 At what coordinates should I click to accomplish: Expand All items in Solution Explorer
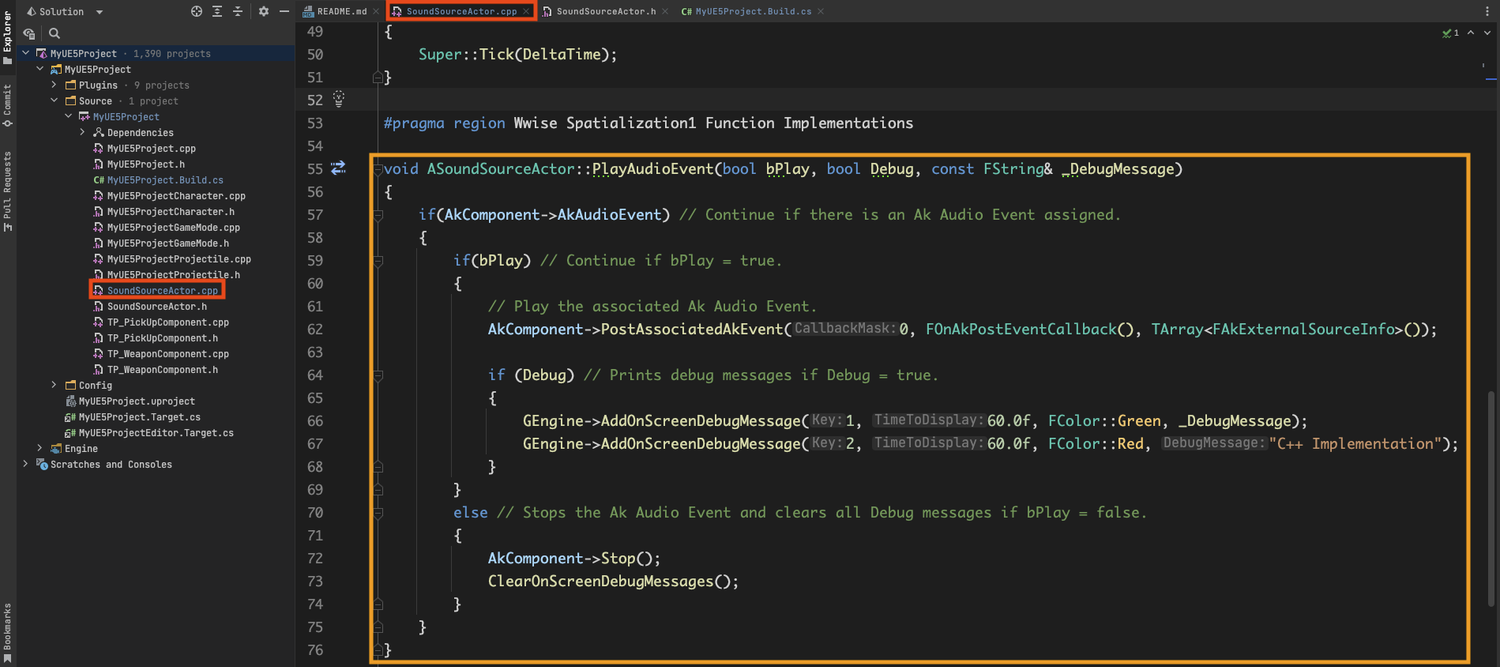click(x=218, y=11)
